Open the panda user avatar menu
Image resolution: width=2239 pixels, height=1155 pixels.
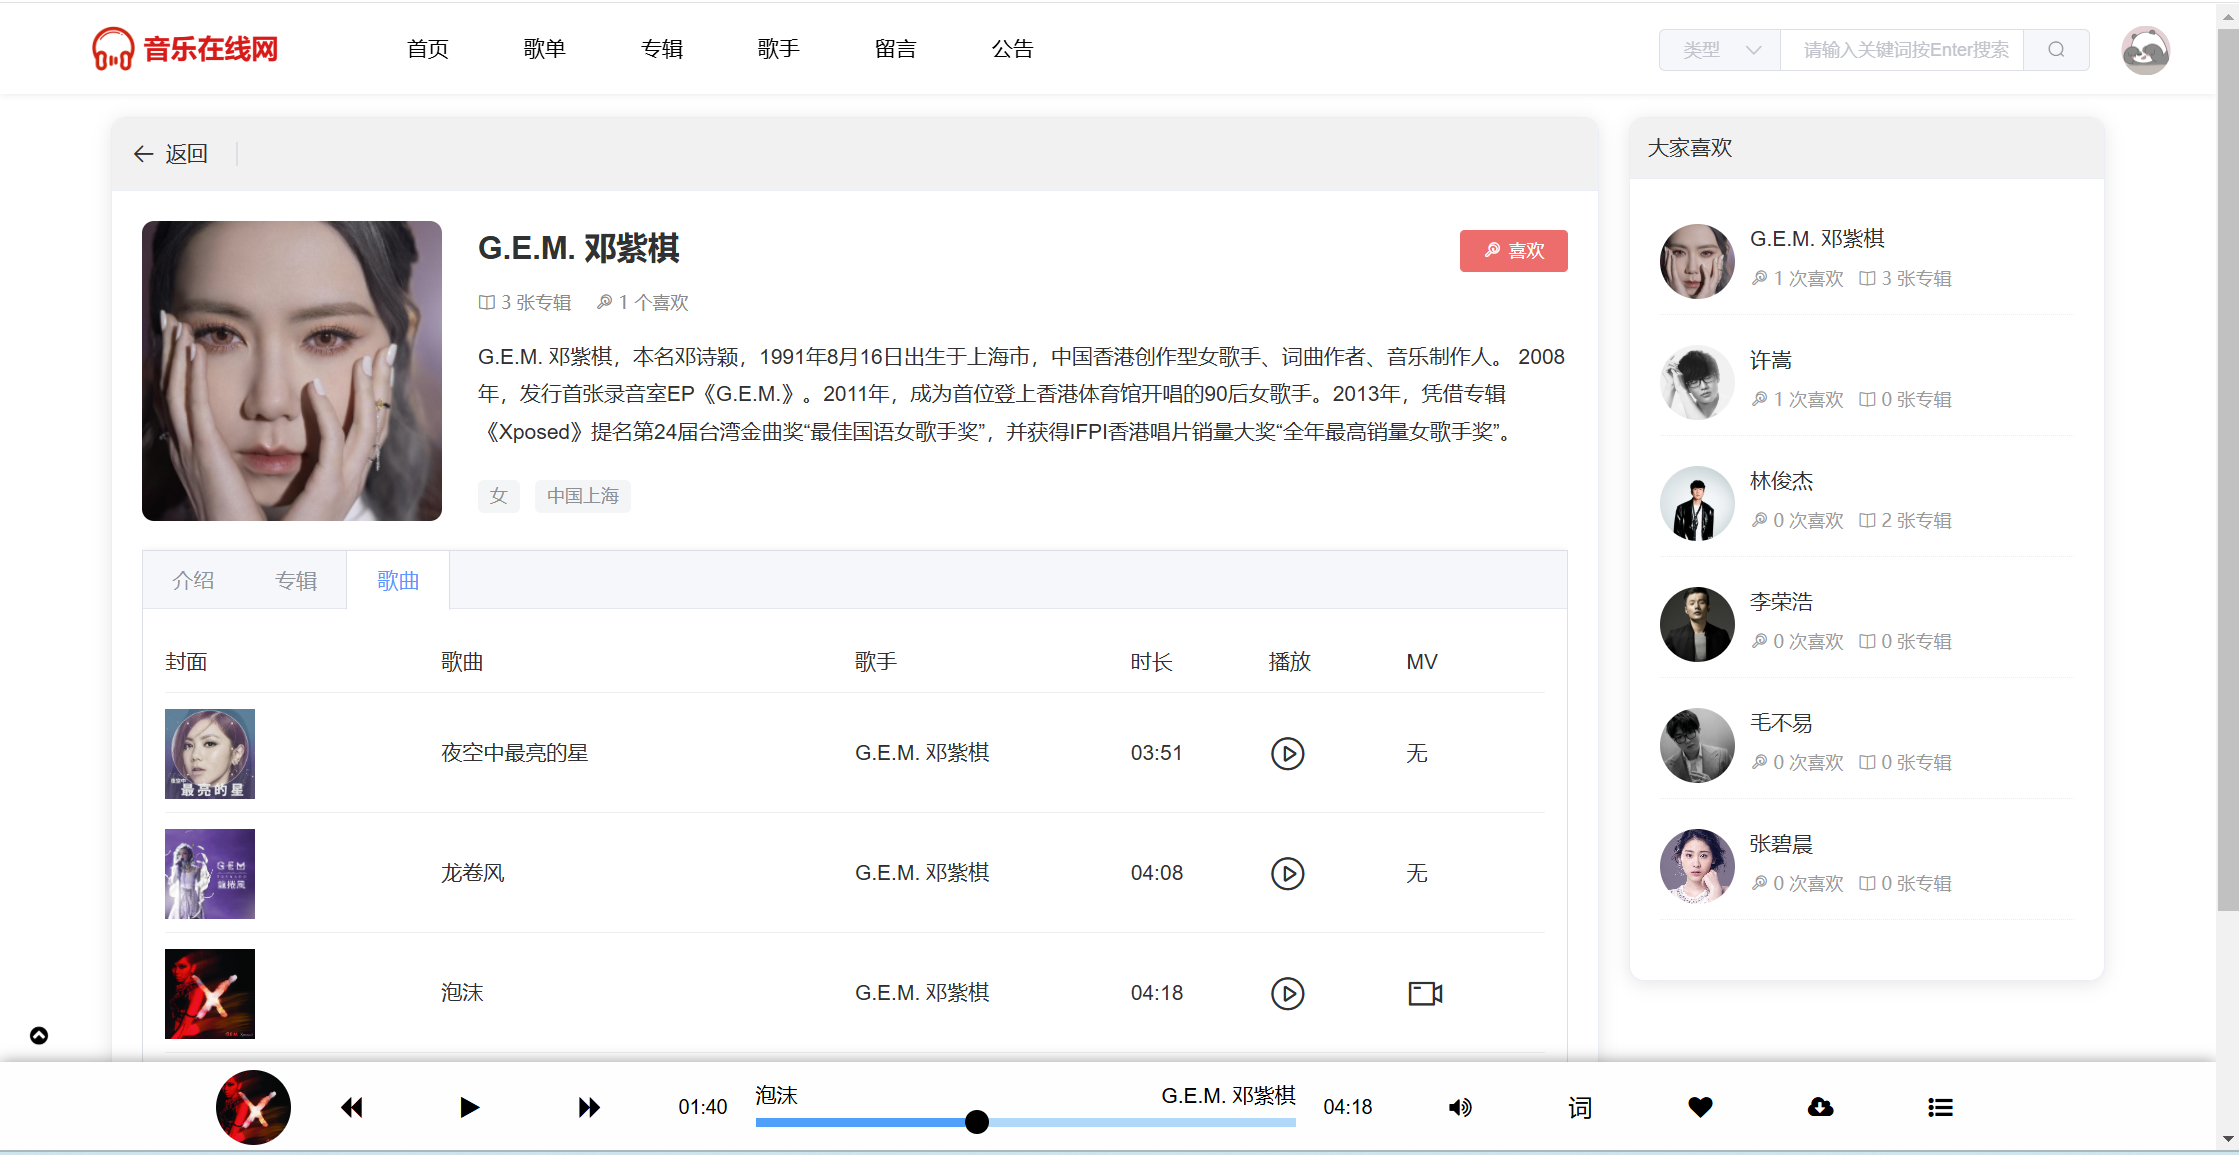click(x=2145, y=50)
